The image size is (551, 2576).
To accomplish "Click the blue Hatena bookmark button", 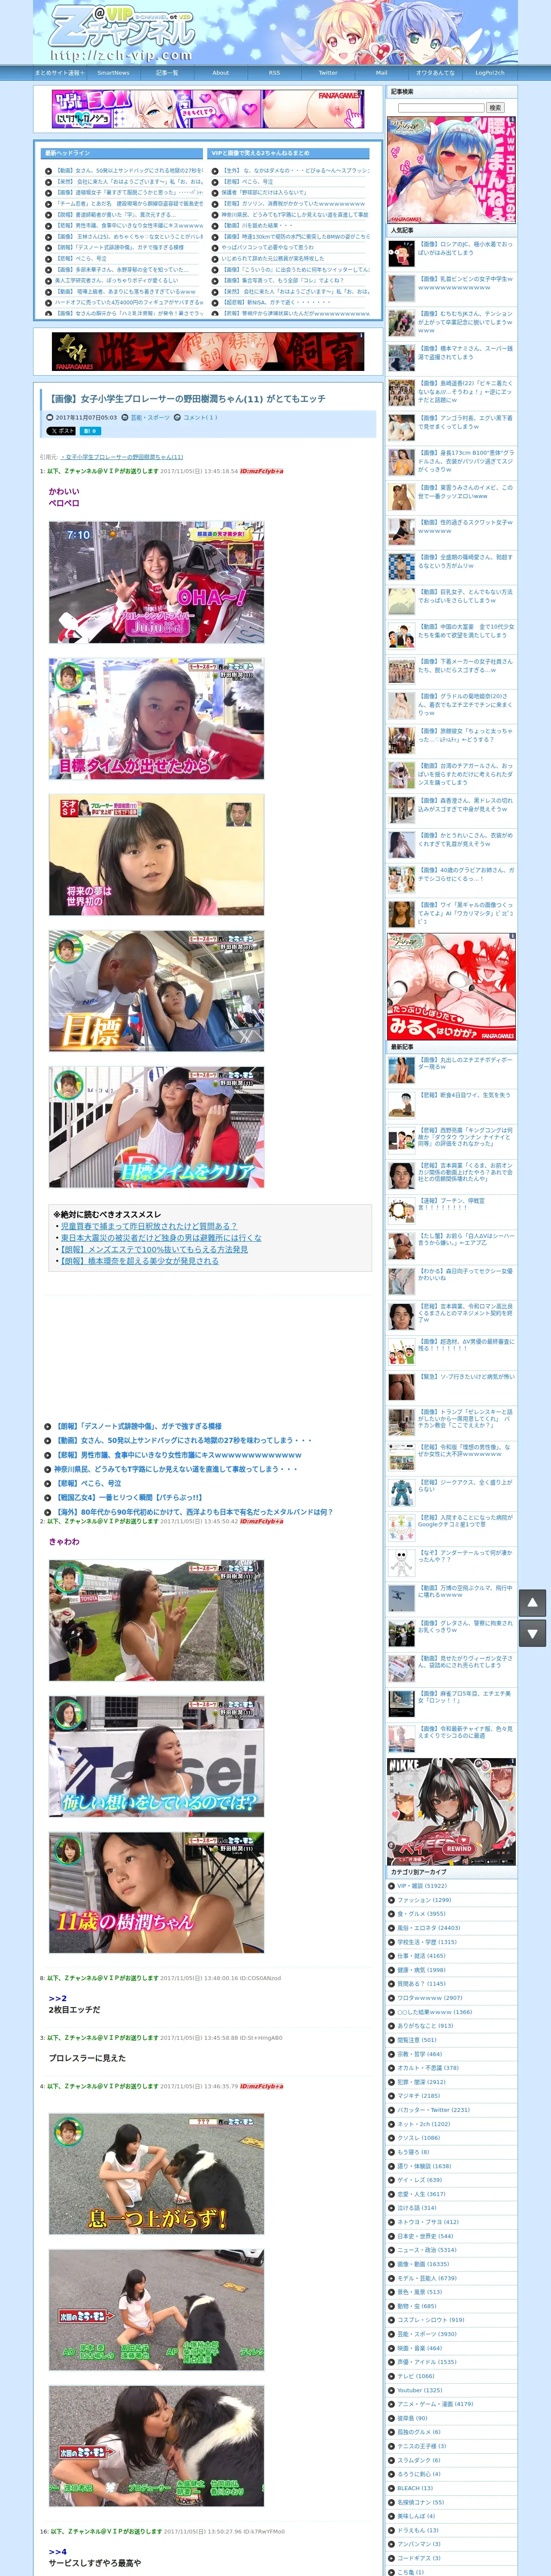I will coord(90,431).
